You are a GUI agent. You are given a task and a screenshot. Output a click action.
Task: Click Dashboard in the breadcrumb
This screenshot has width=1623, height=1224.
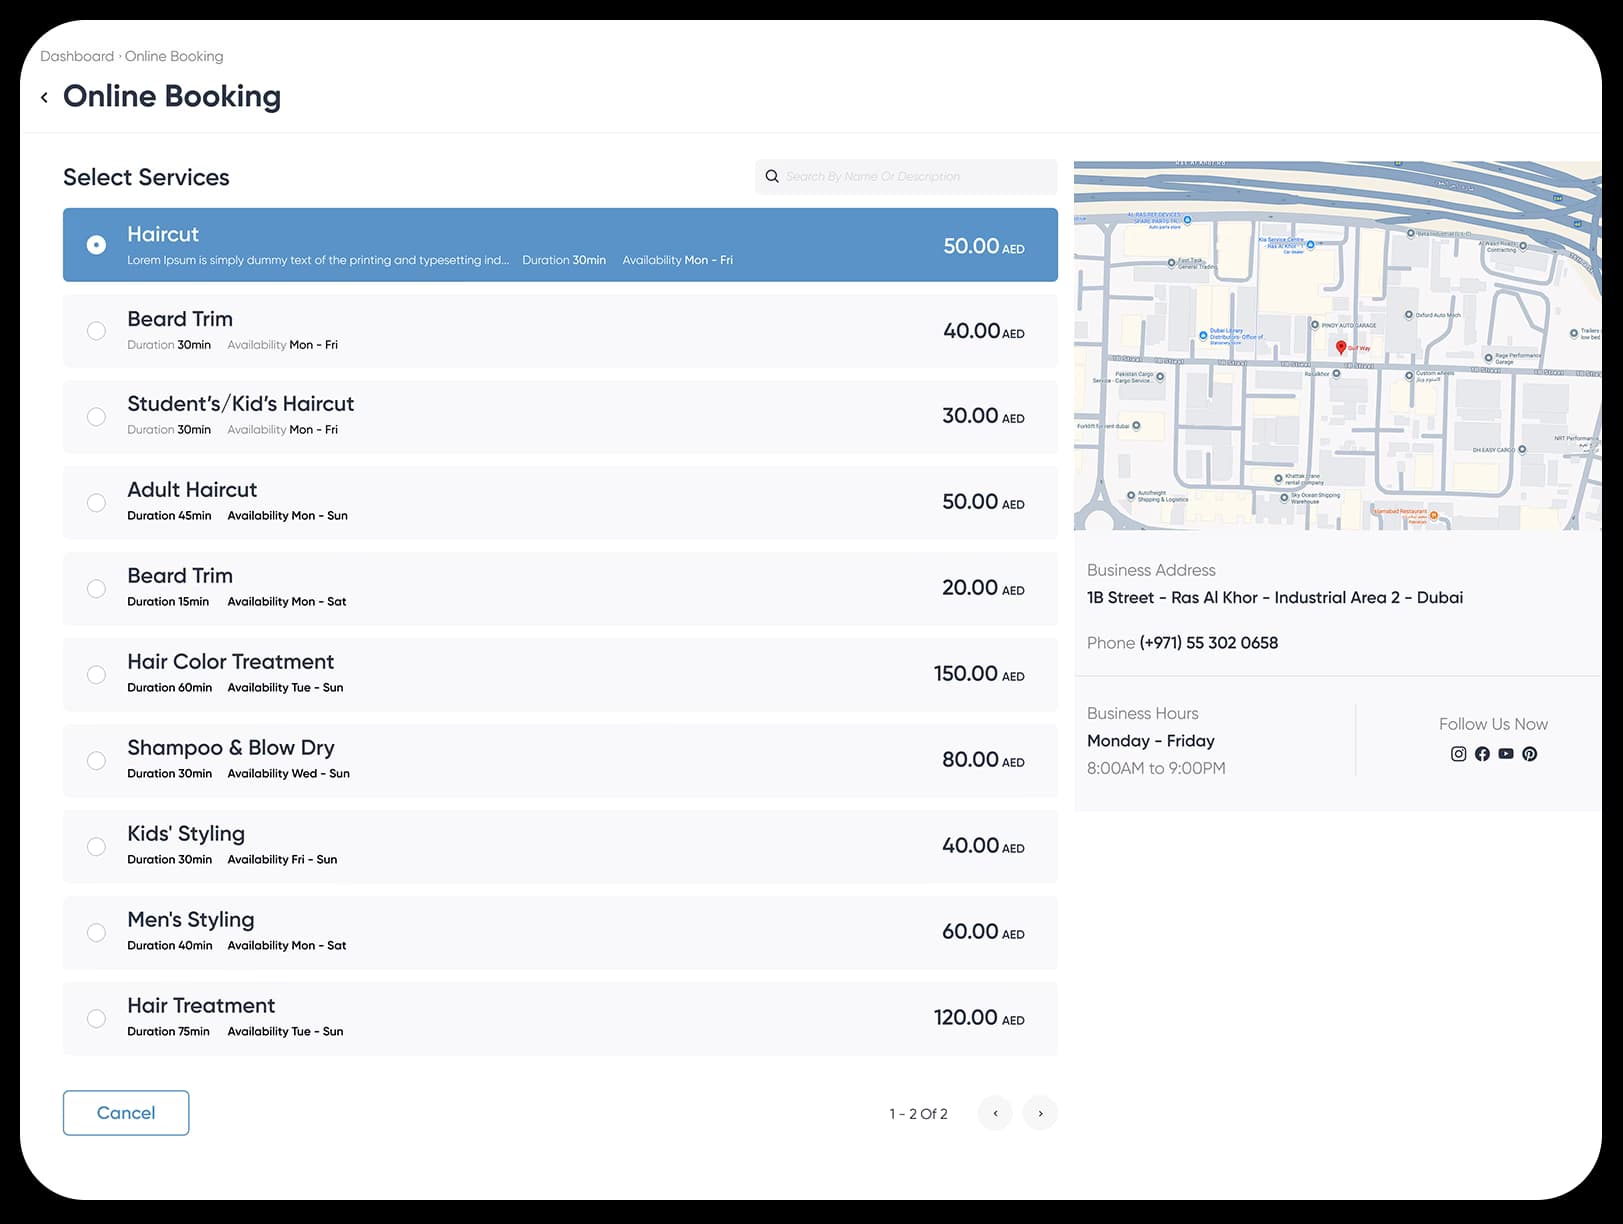[77, 56]
